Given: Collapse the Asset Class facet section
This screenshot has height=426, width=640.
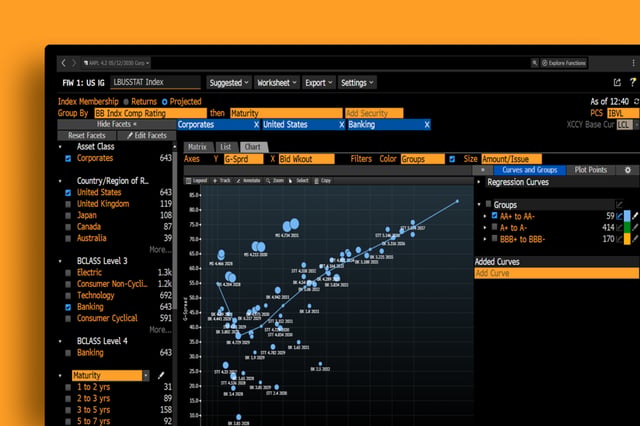Looking at the screenshot, I should (60, 147).
